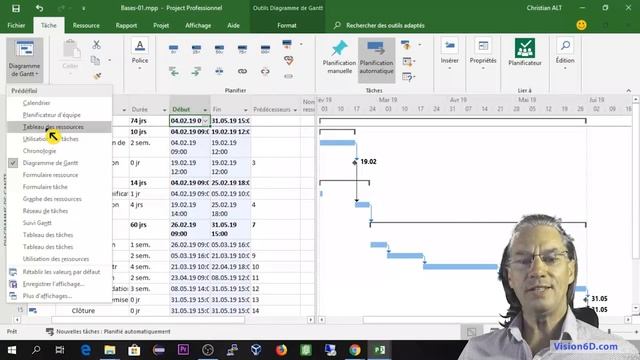The width and height of the screenshot is (640, 360).
Task: Open date picker in 04.02.19 Début cell
Action: point(205,121)
